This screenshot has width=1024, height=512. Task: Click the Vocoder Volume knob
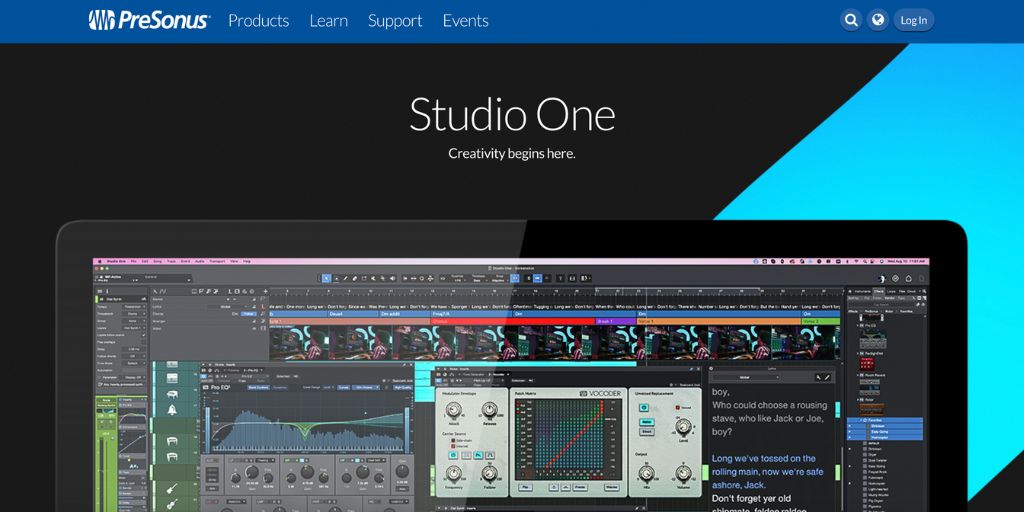tap(684, 473)
